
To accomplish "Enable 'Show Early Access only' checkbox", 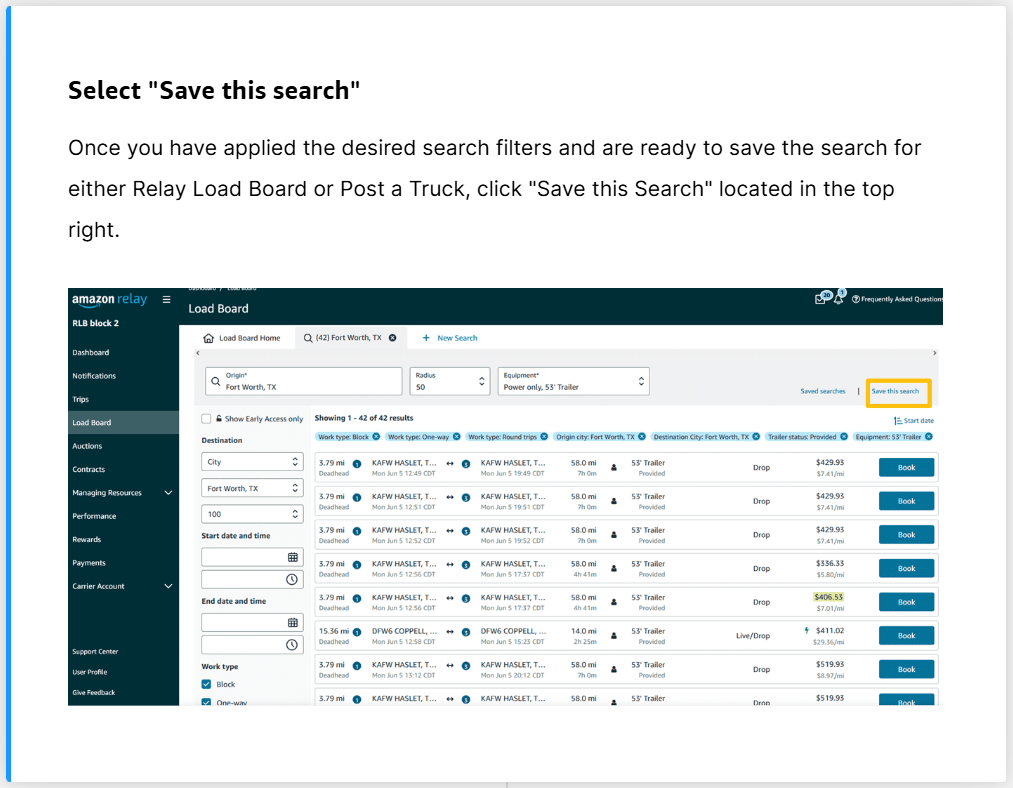I will (206, 419).
